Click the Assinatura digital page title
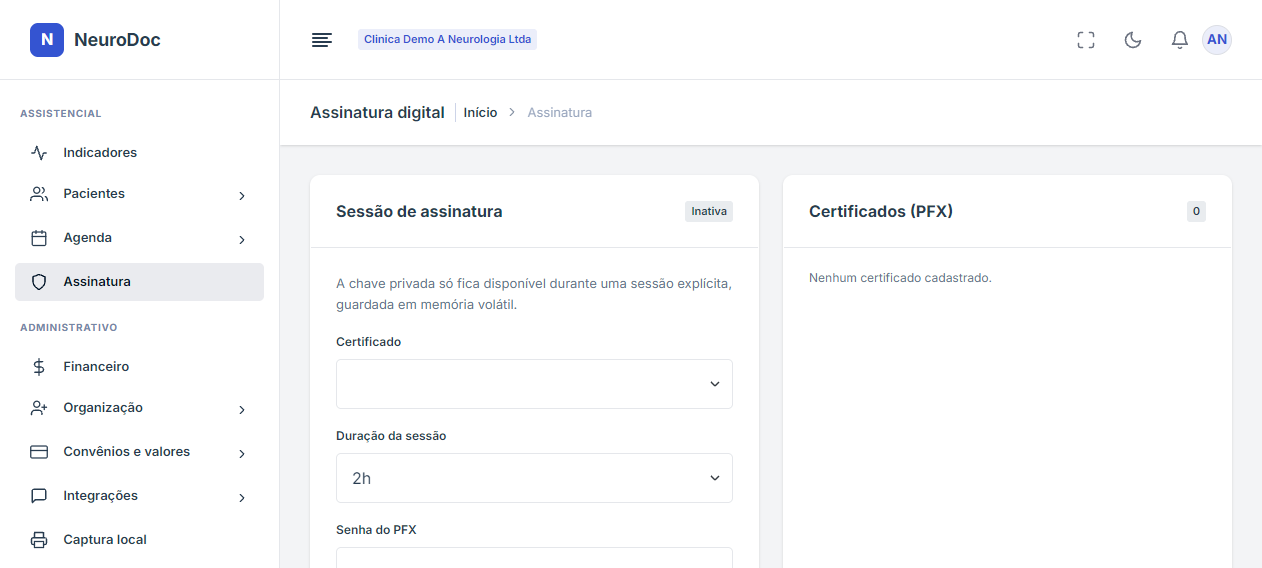 tap(377, 113)
